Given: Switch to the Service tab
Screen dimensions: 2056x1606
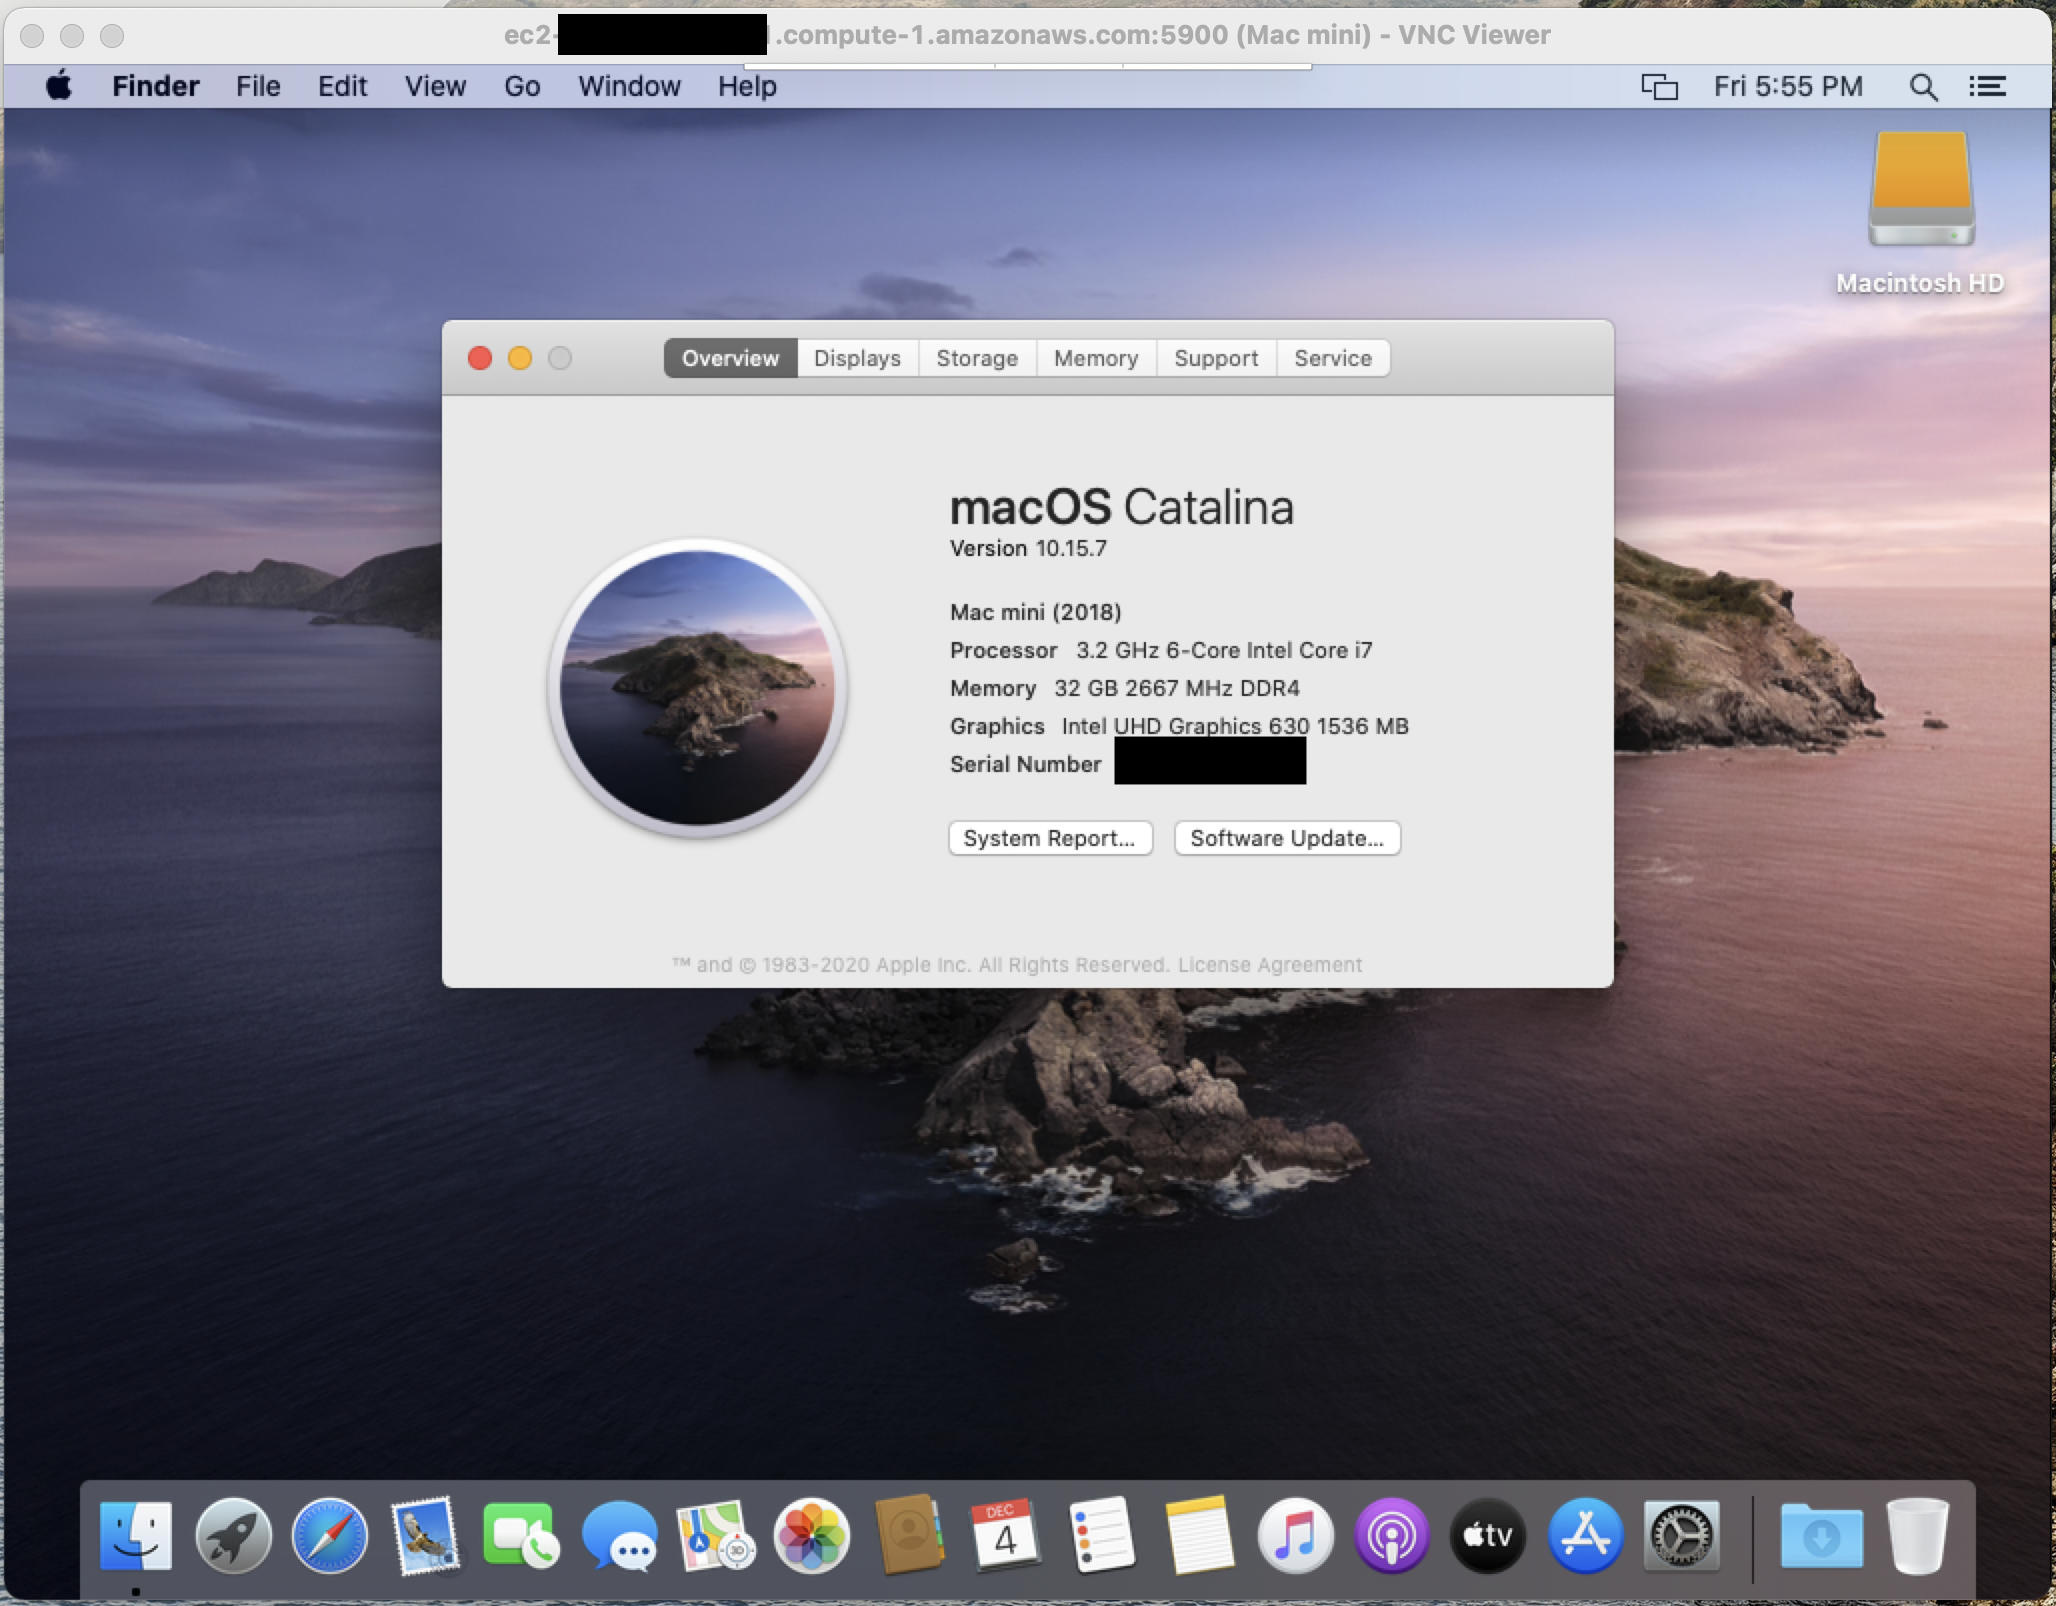Looking at the screenshot, I should 1333,358.
